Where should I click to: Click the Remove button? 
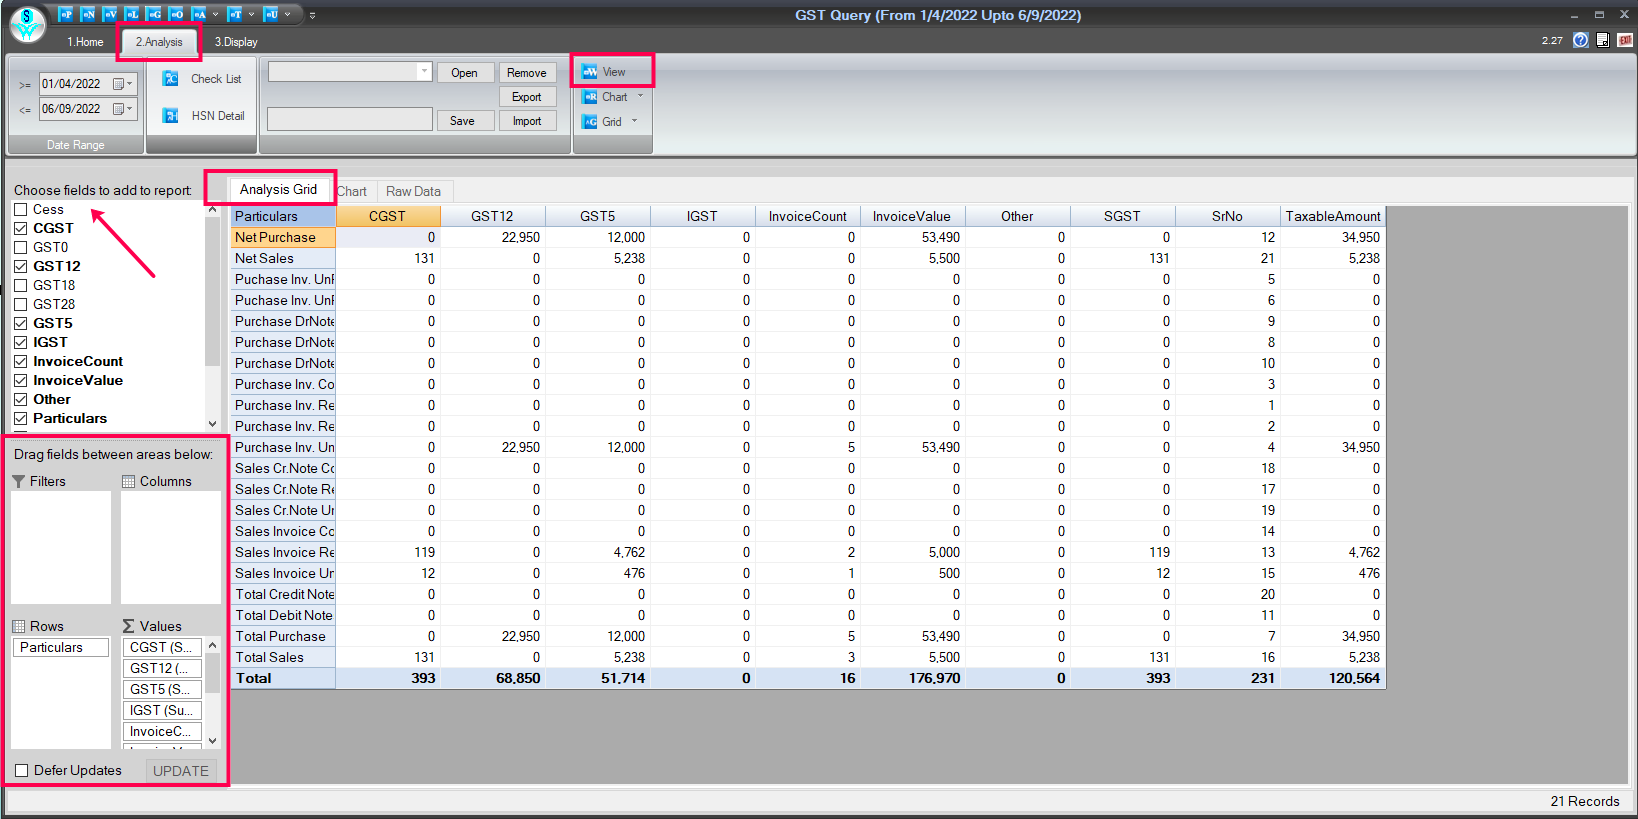click(x=526, y=73)
